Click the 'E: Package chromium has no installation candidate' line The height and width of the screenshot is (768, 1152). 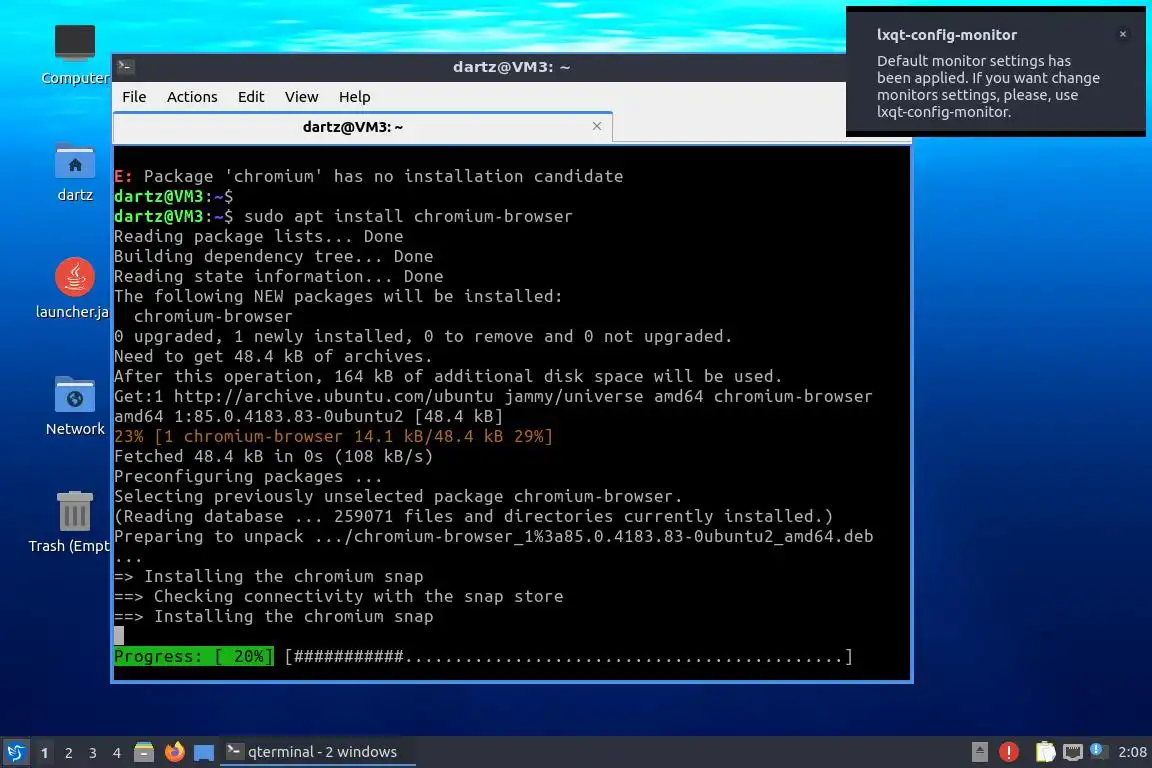point(369,176)
